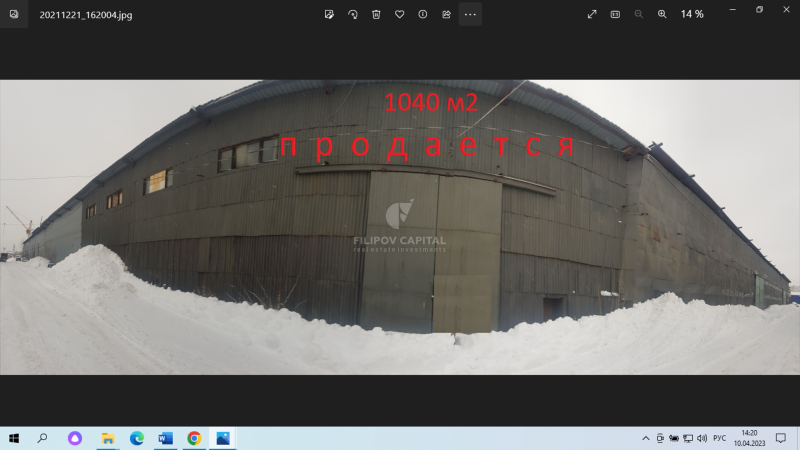Click the actual size toggle icon

point(615,14)
